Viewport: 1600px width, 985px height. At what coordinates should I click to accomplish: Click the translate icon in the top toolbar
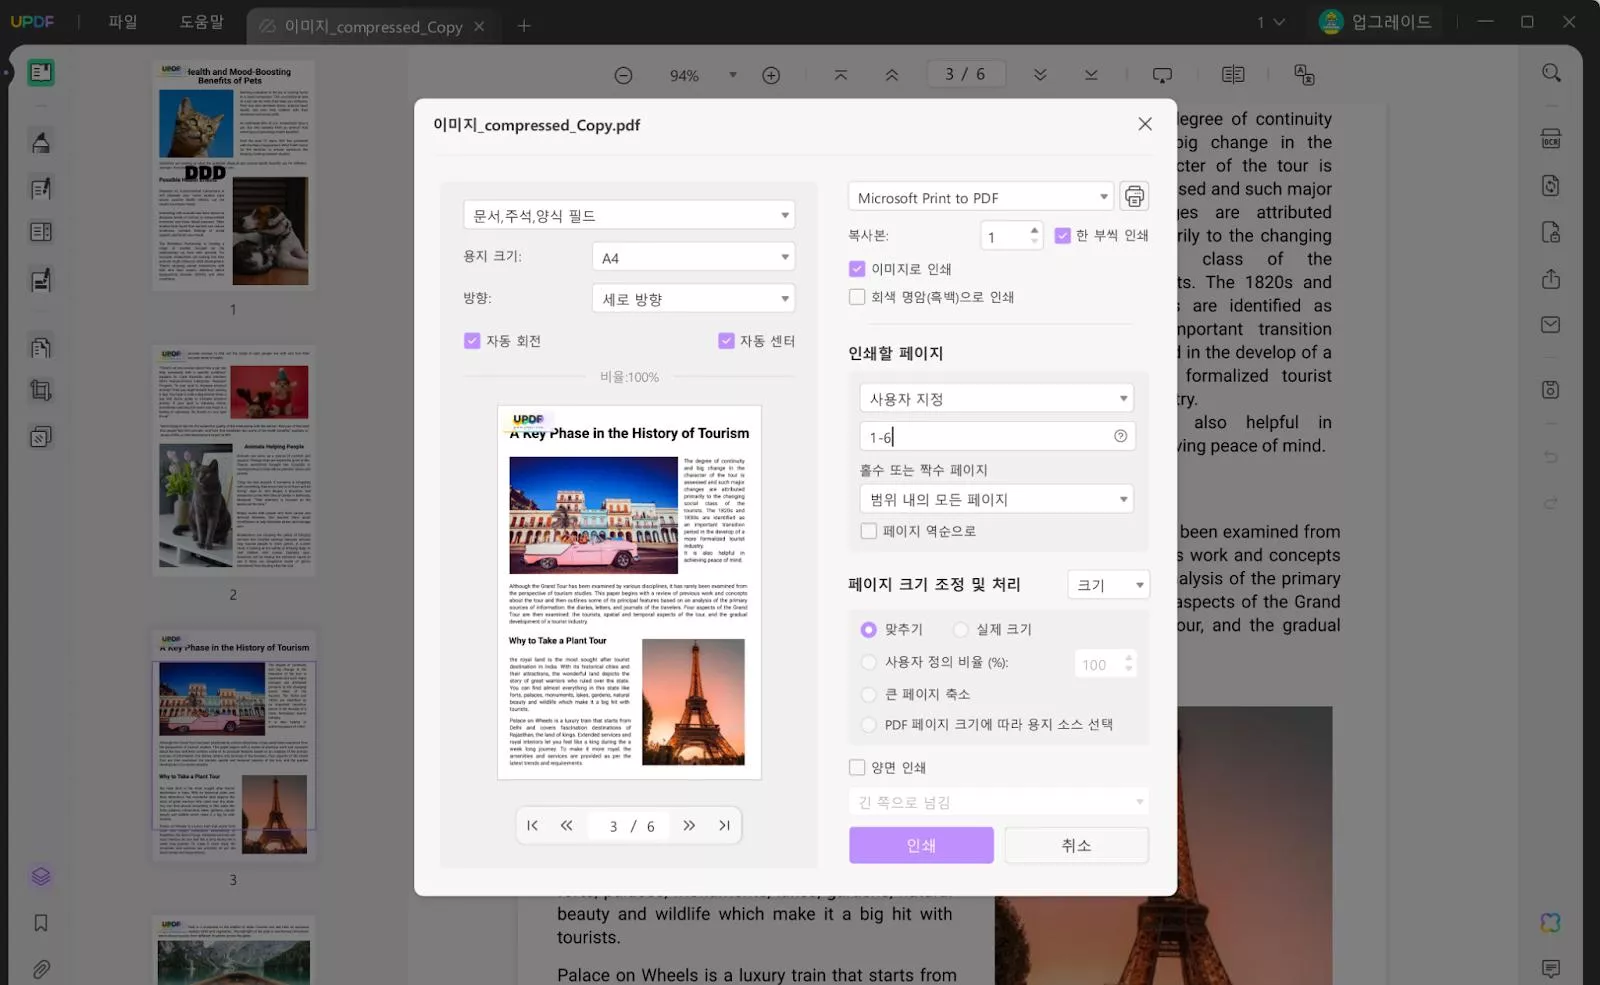tap(1304, 74)
